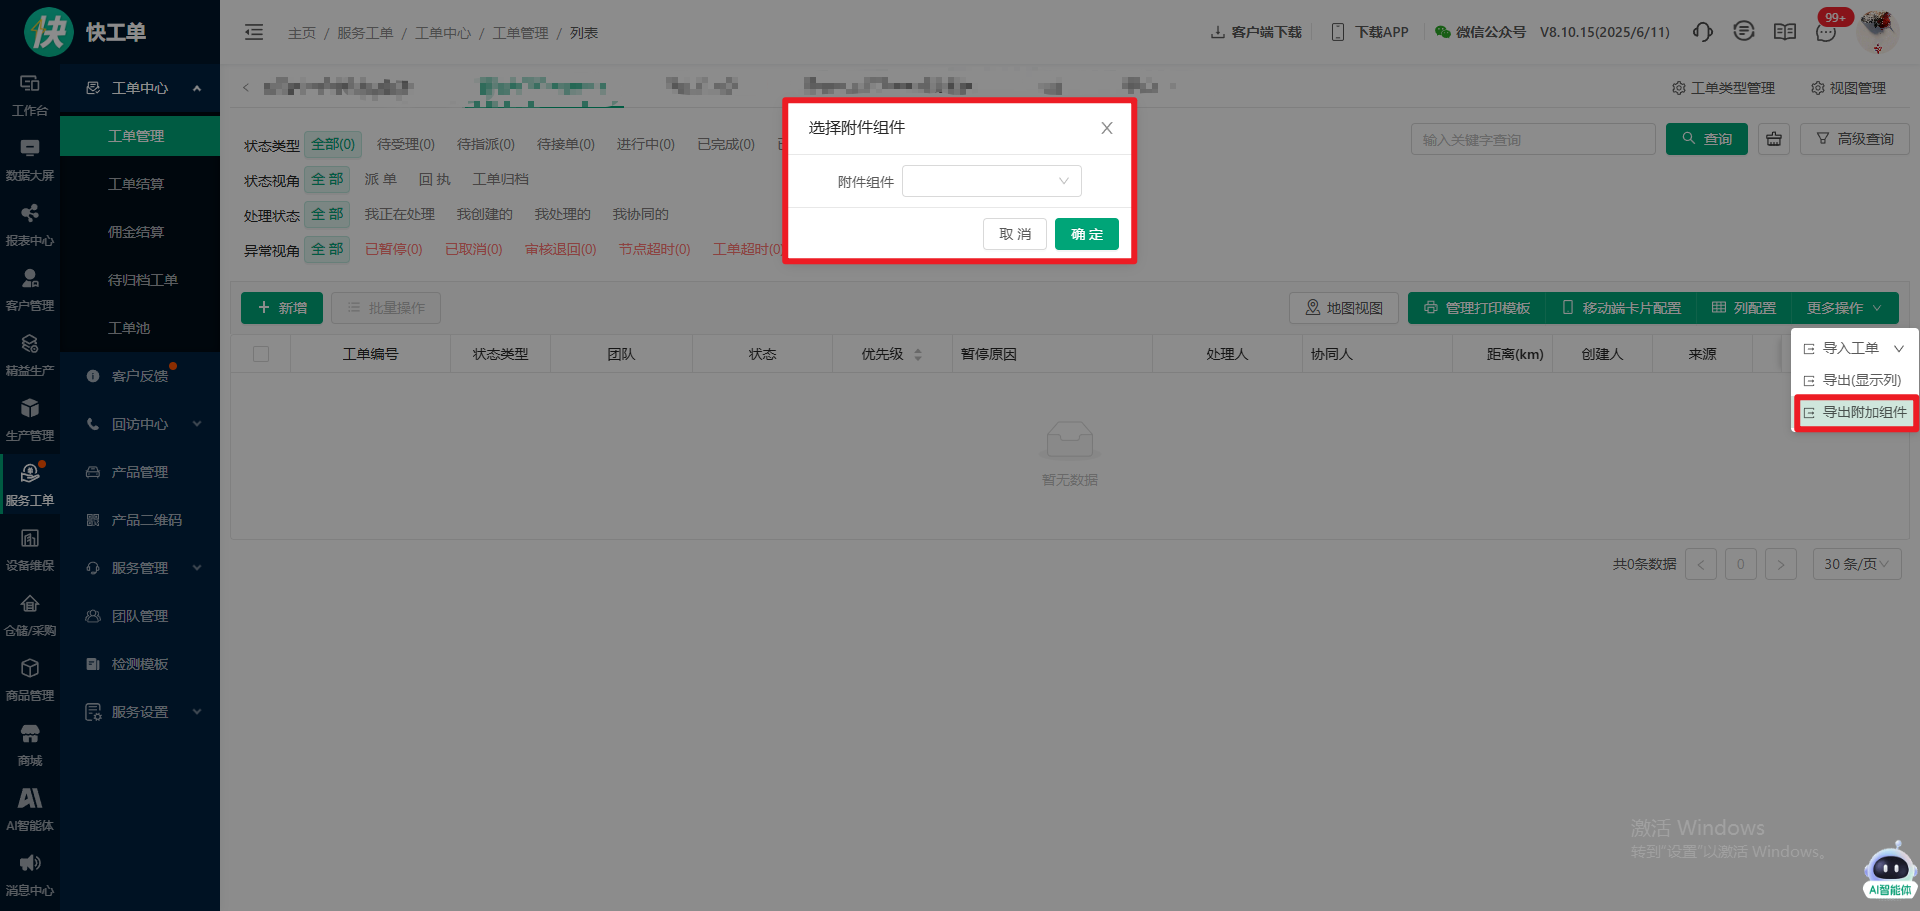This screenshot has width=1920, height=911.
Task: Click the collapse sidebar hamburger icon
Action: click(254, 33)
